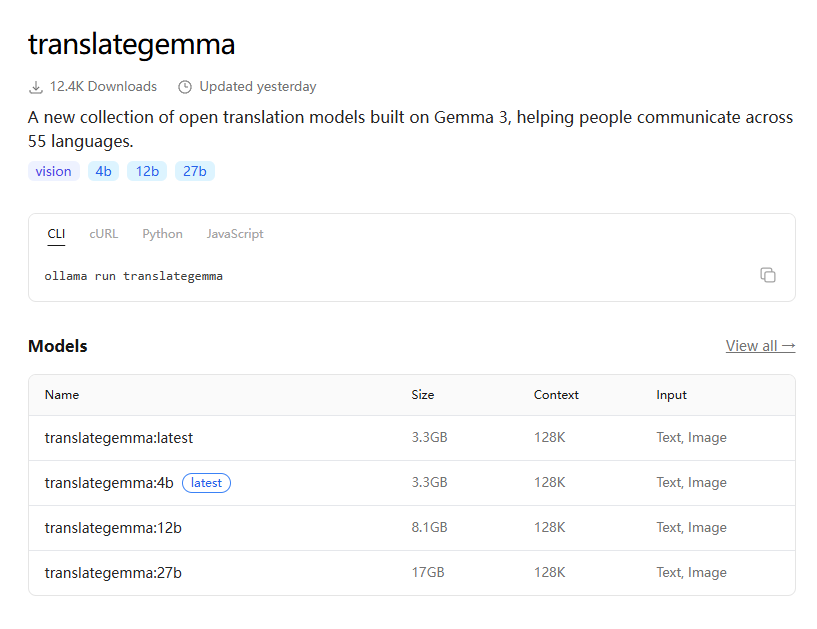Open the translategemma:4b model
817x629 pixels.
tap(109, 483)
